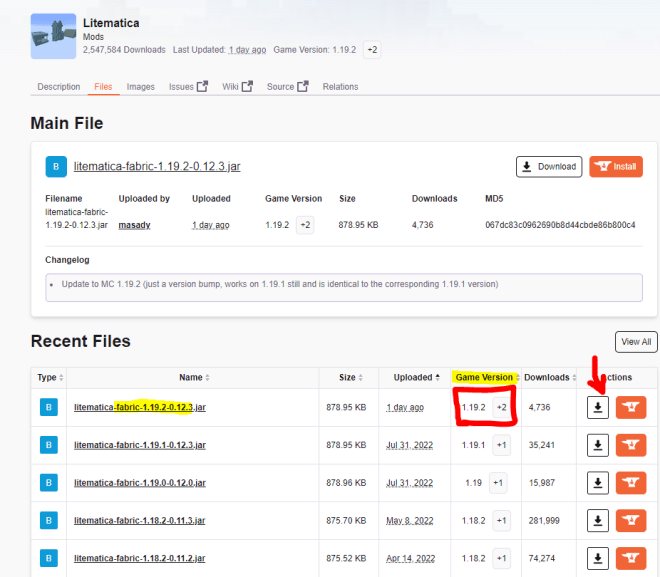Viewport: 660px width, 577px height.
Task: Open litematica-fabric-1.19.1-0.12.3.jar link
Action: coord(140,445)
